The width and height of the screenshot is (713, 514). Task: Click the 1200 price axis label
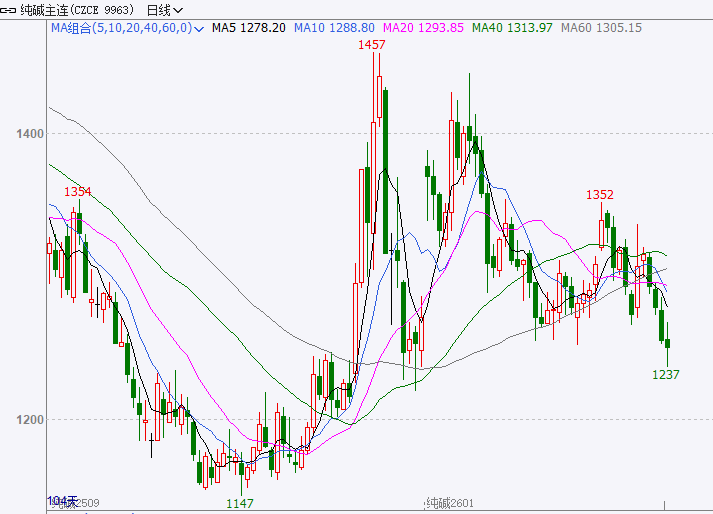[28, 419]
